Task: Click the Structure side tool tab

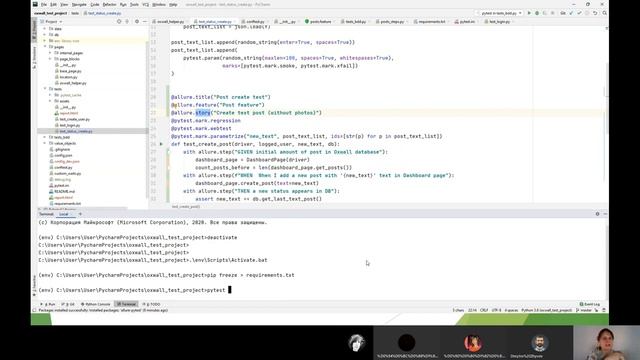Action: click(34, 57)
